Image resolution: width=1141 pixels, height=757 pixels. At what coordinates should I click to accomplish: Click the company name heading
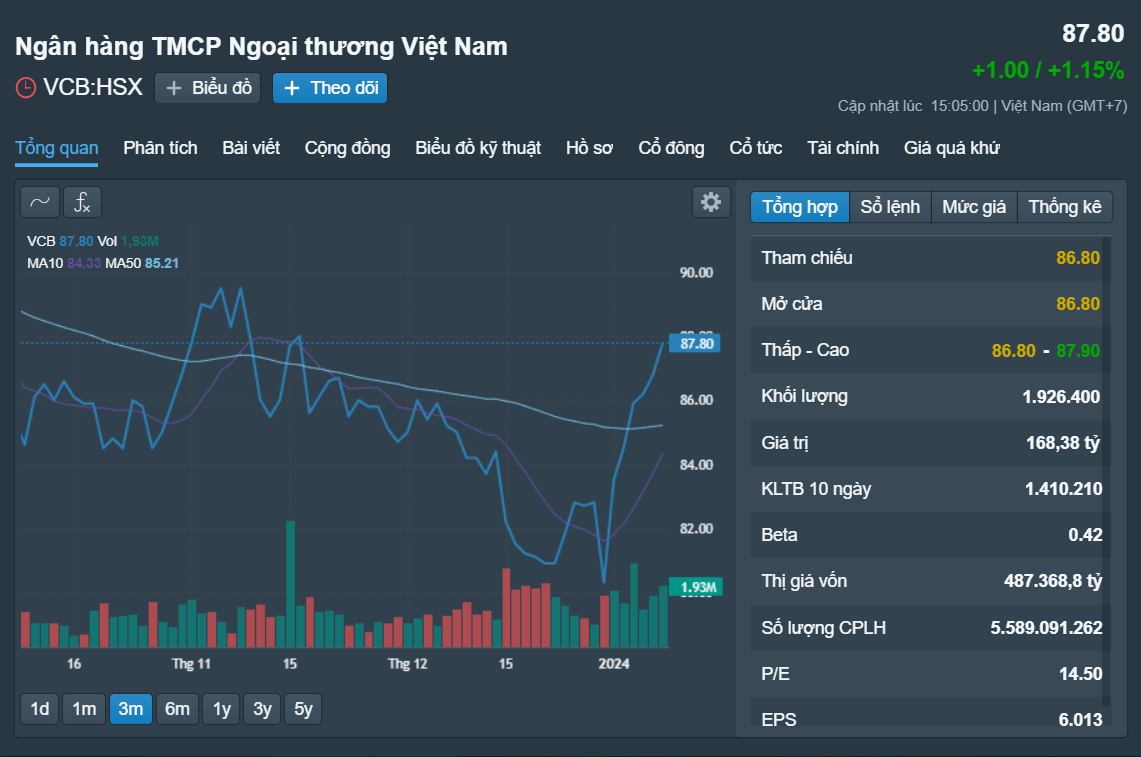click(x=261, y=47)
